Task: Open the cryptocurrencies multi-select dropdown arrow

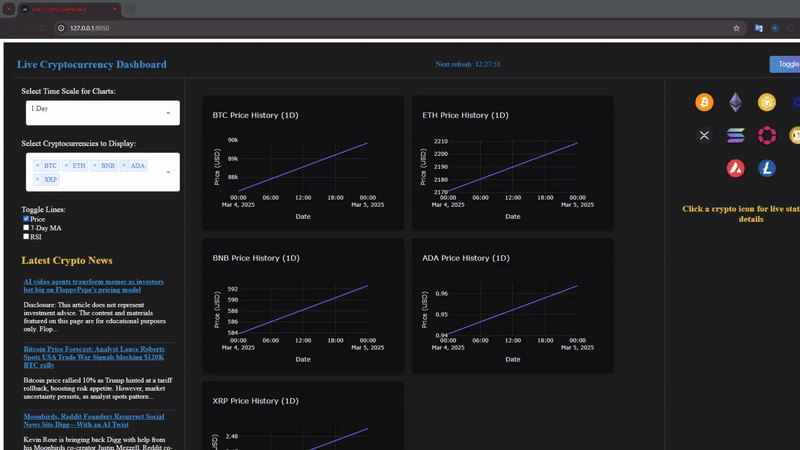Action: coord(168,172)
